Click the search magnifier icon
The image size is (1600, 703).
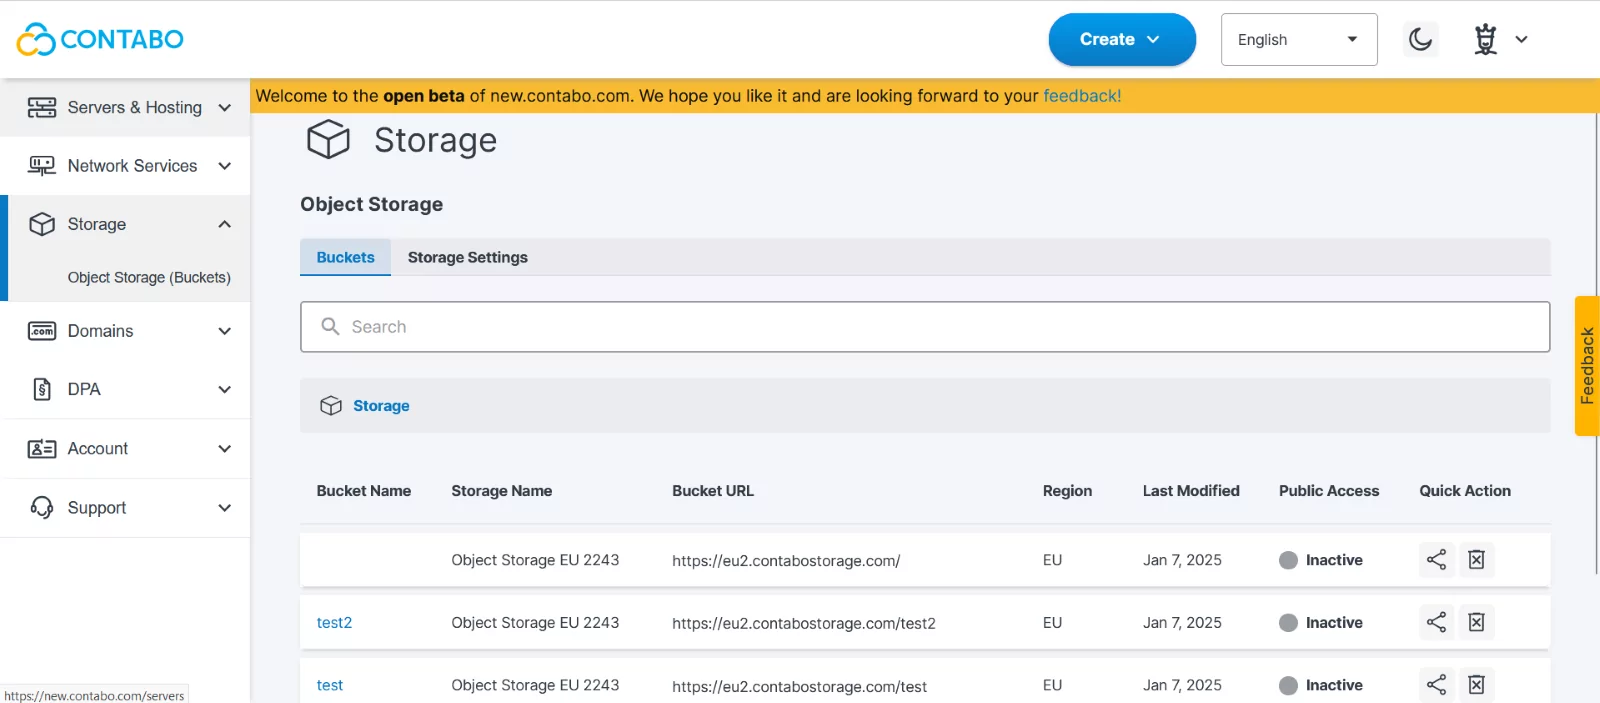pyautogui.click(x=330, y=327)
